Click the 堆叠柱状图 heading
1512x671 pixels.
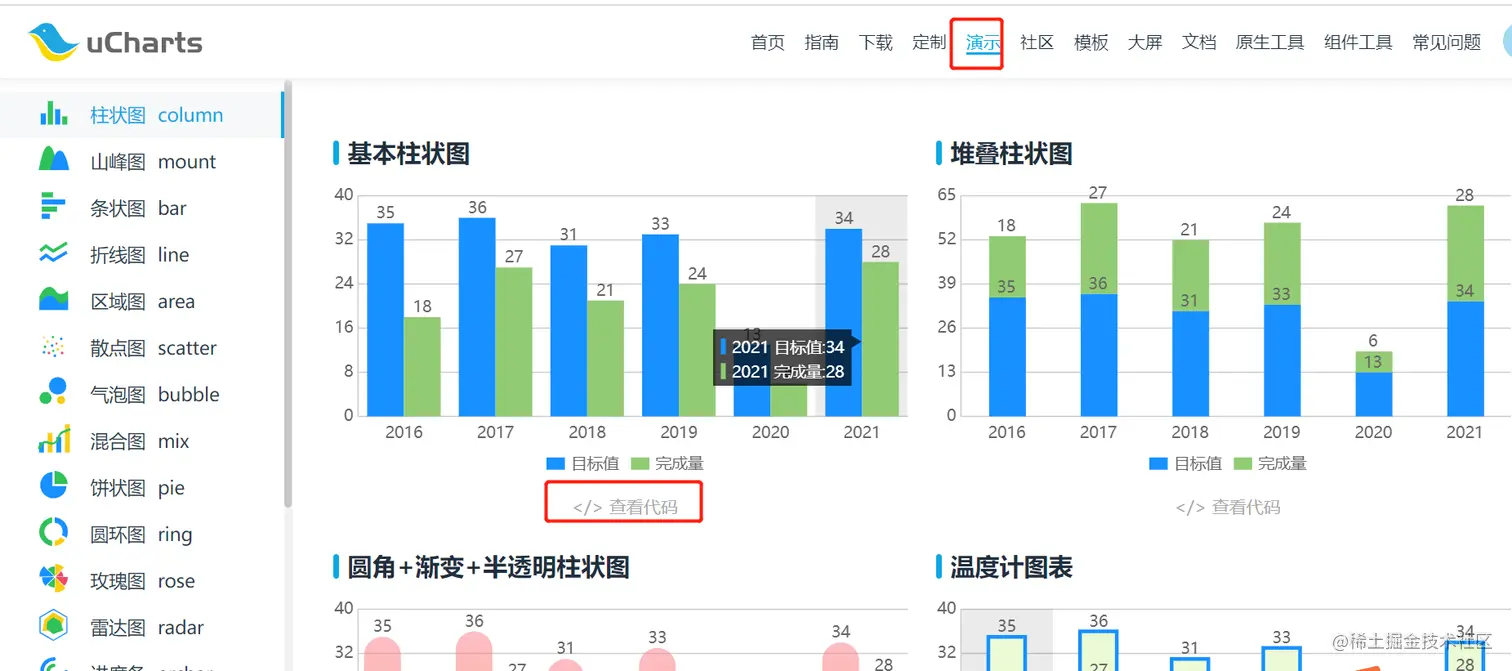[x=1011, y=153]
